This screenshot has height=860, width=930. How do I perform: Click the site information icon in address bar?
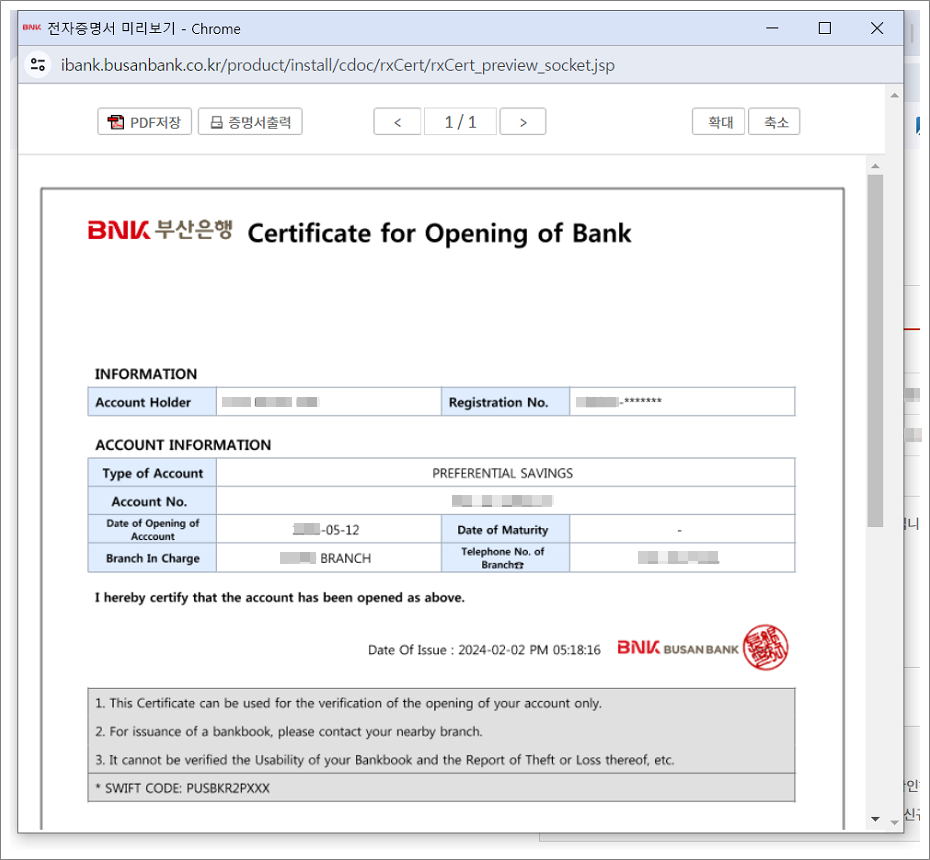click(x=38, y=64)
